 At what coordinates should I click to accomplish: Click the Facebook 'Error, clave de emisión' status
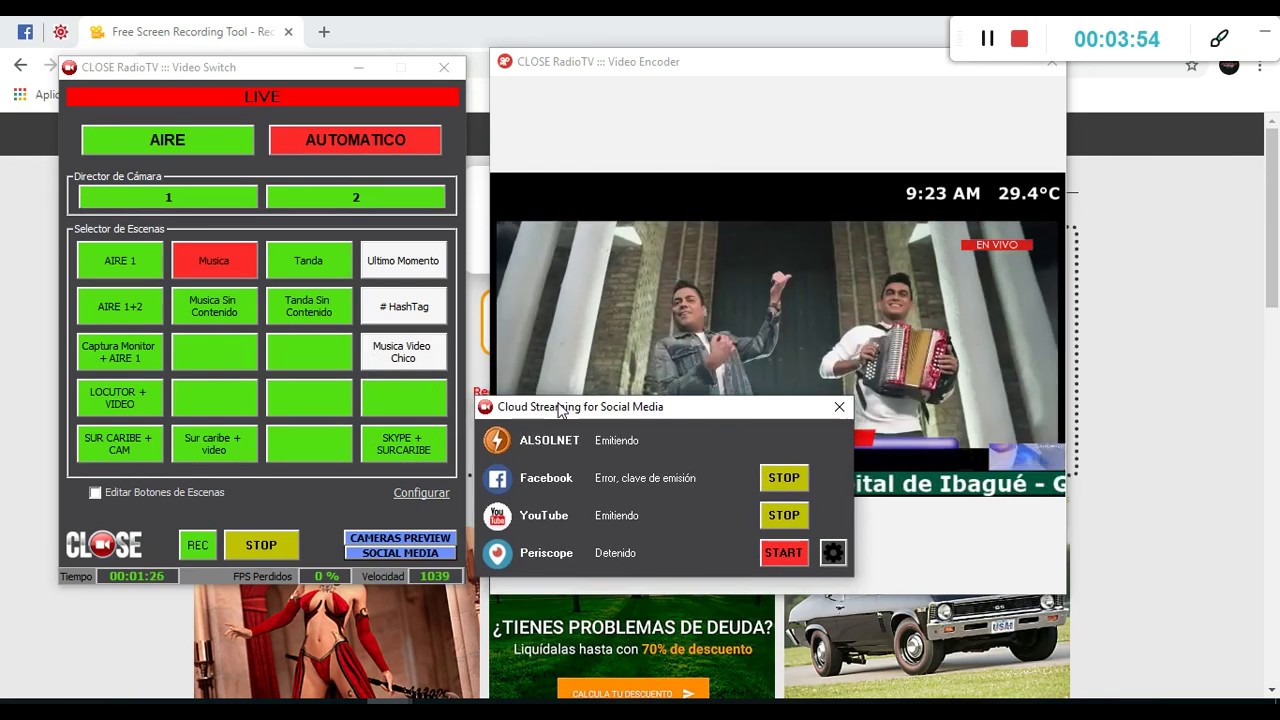point(645,478)
